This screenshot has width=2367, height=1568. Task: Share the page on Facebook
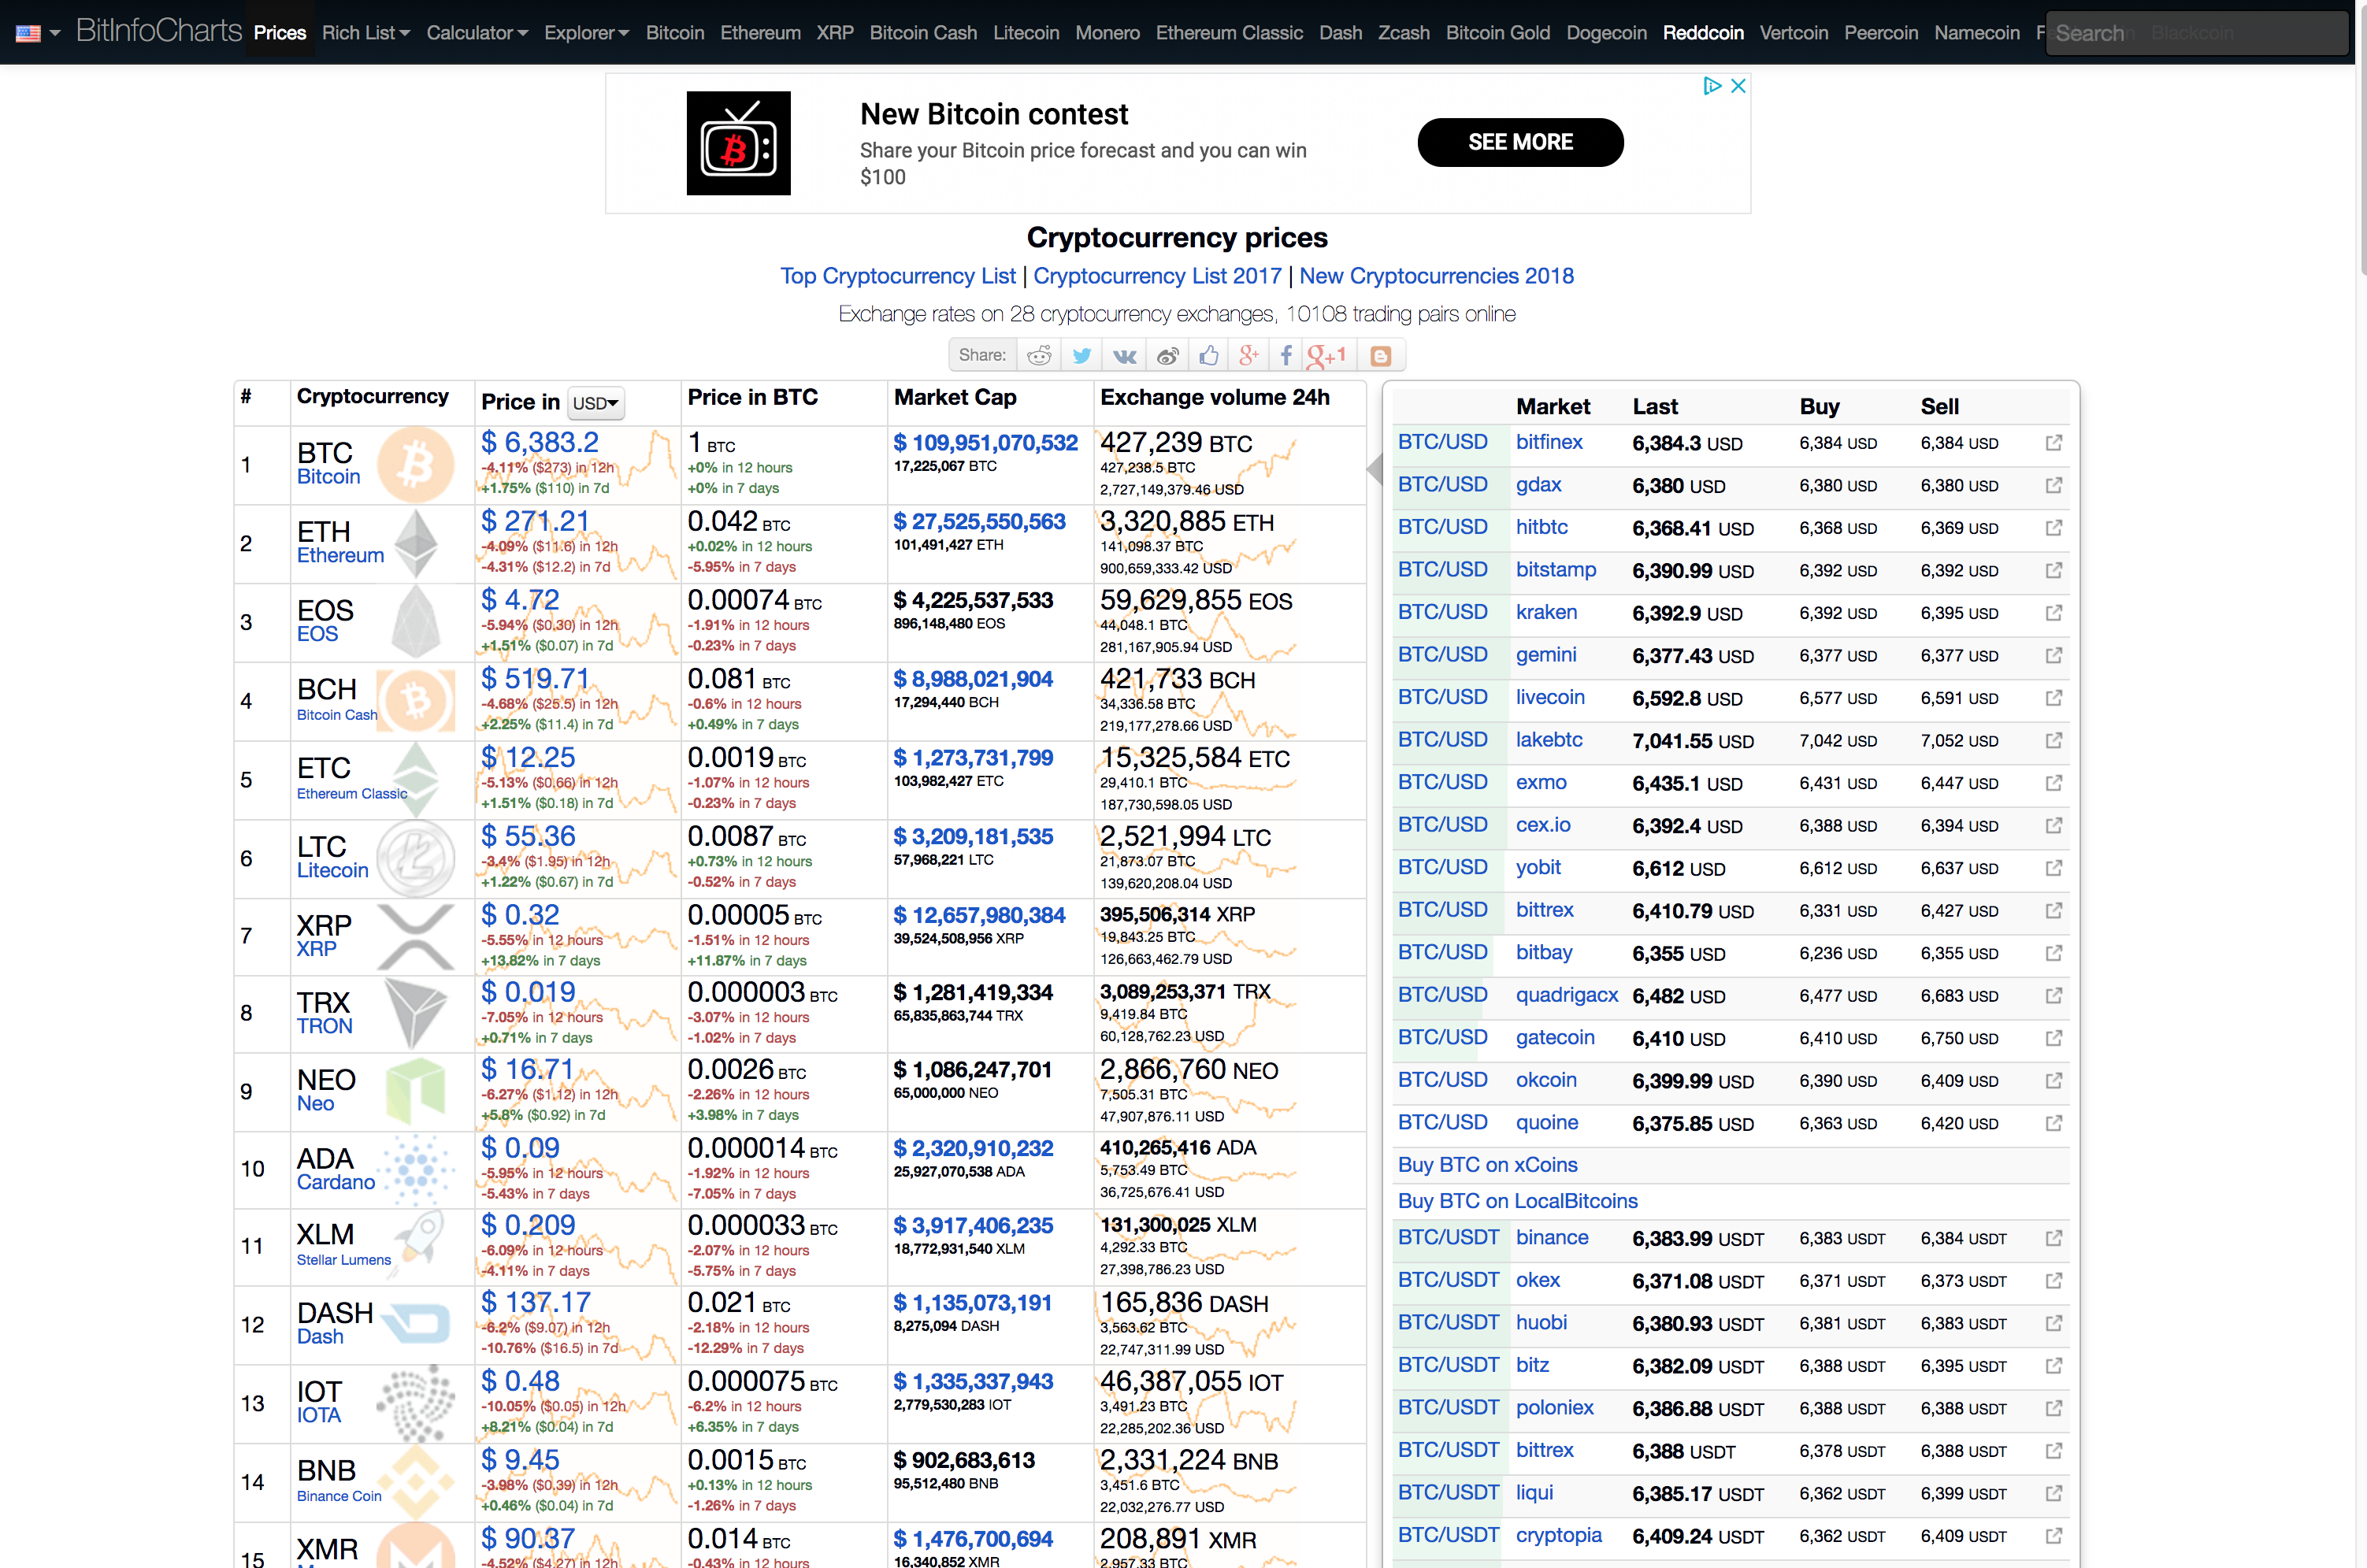(1286, 356)
